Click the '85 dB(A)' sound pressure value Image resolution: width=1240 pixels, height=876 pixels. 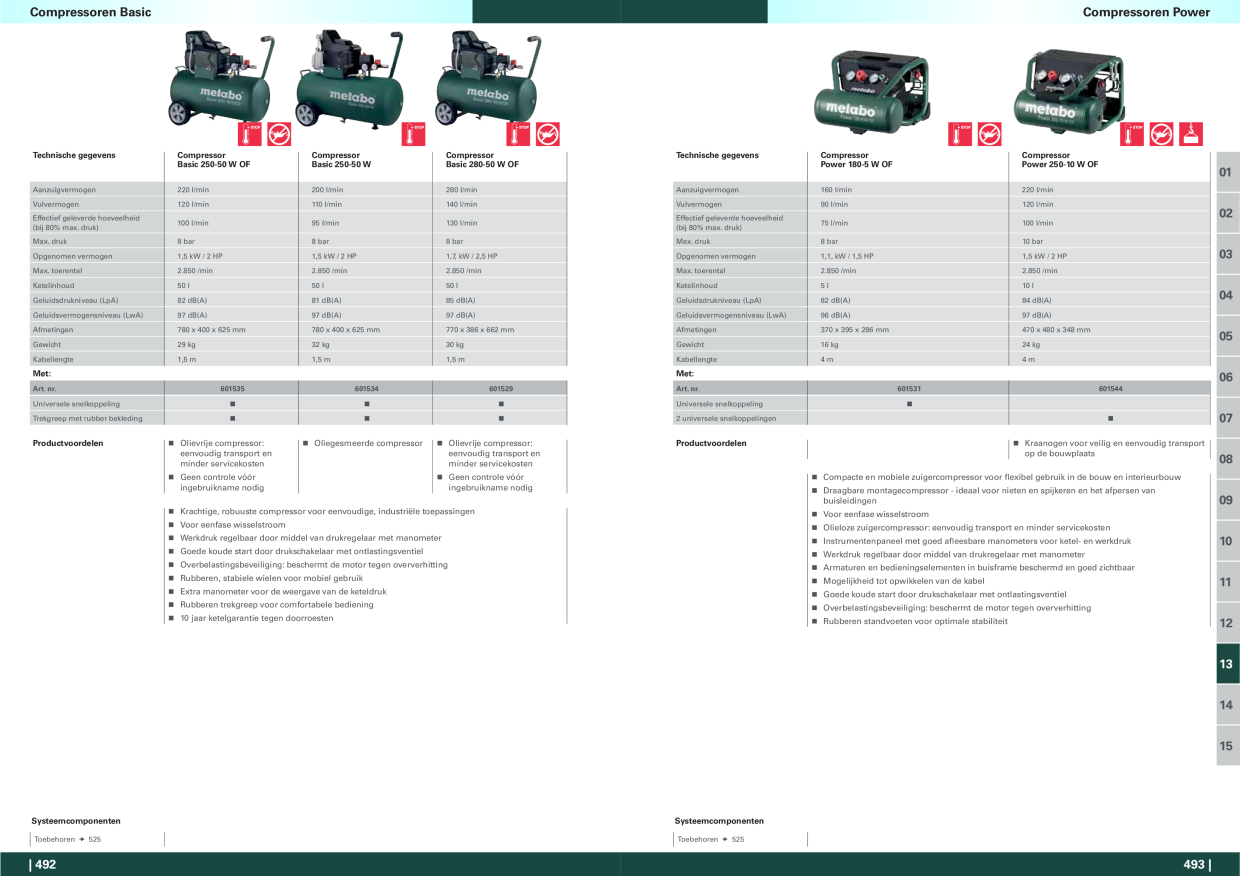460,300
